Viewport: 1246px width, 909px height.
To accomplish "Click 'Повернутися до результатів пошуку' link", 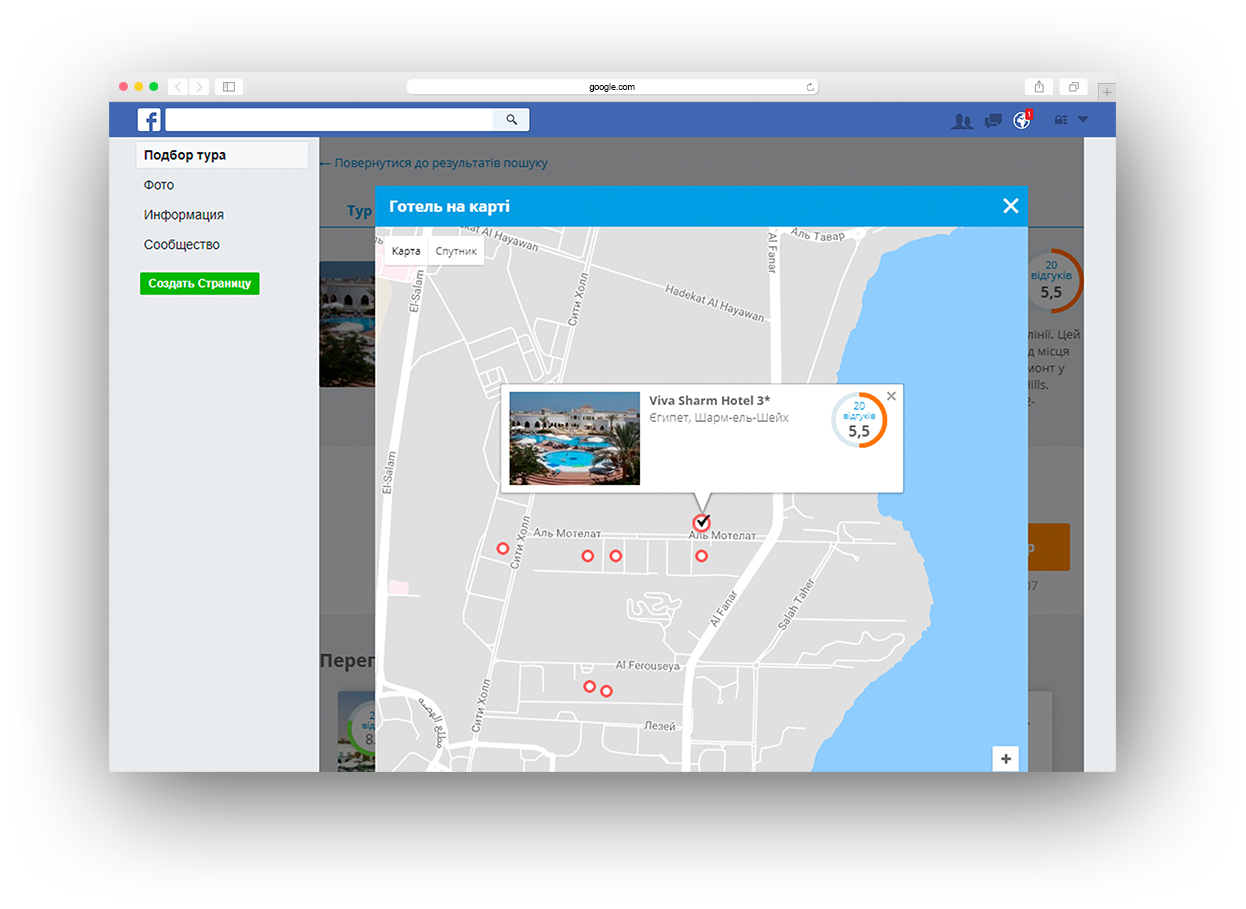I will (x=434, y=163).
